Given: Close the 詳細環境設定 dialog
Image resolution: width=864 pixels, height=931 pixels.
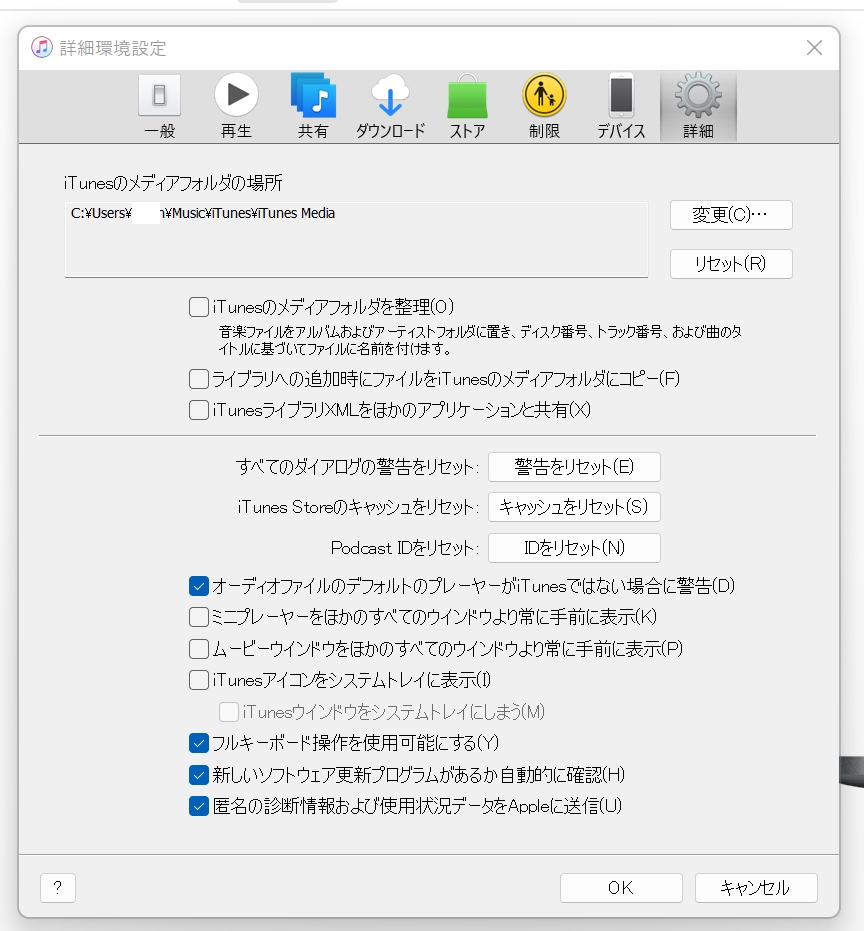Looking at the screenshot, I should tap(814, 48).
